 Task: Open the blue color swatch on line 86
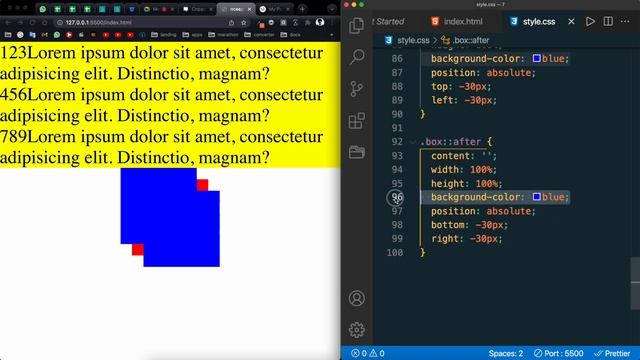[537, 58]
